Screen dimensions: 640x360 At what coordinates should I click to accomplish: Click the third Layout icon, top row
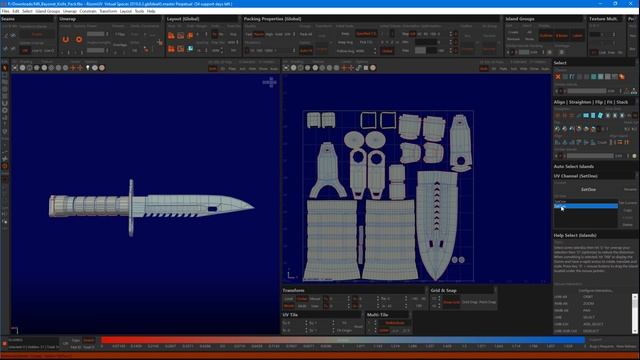coord(190,36)
